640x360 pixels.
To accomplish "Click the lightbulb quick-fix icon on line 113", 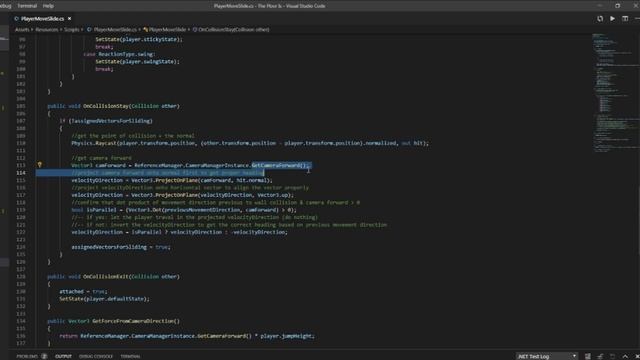I will 40,165.
